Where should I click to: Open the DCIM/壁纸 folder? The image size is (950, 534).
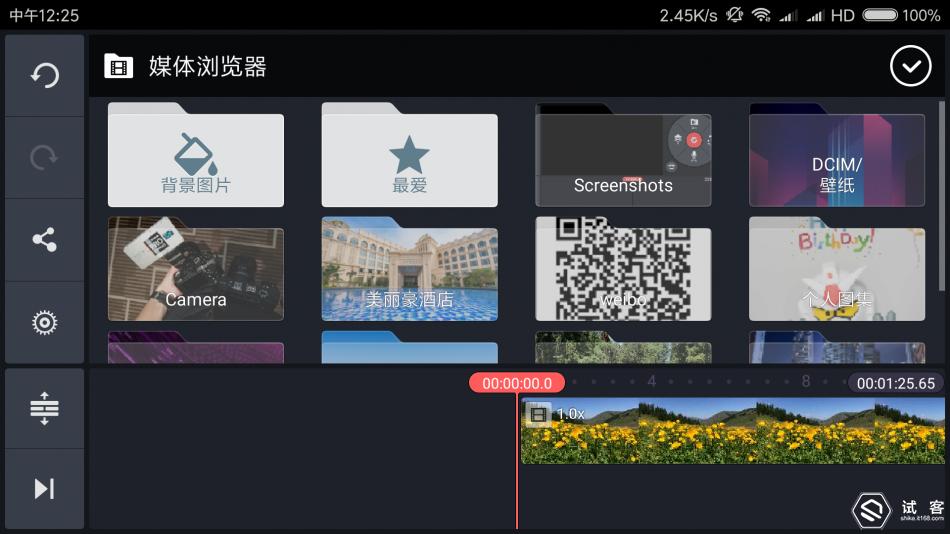tap(837, 155)
